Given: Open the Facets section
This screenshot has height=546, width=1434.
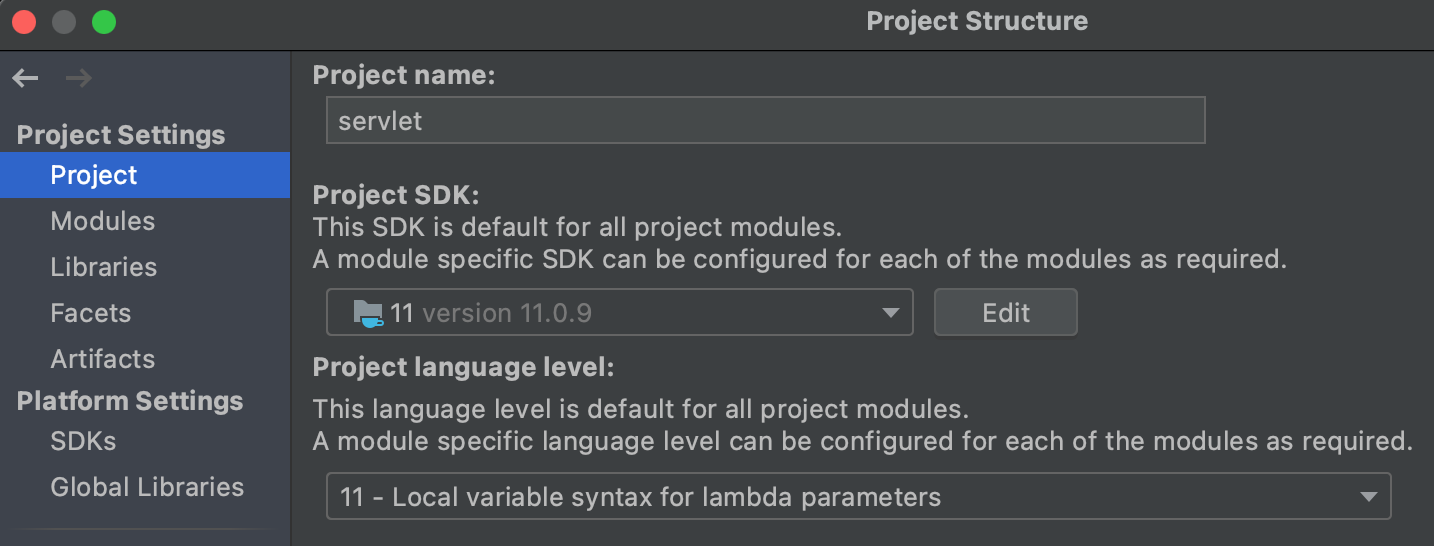Looking at the screenshot, I should coord(91,313).
